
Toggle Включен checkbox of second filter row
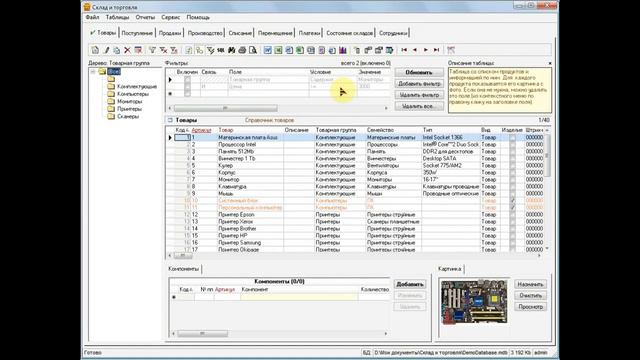point(187,87)
